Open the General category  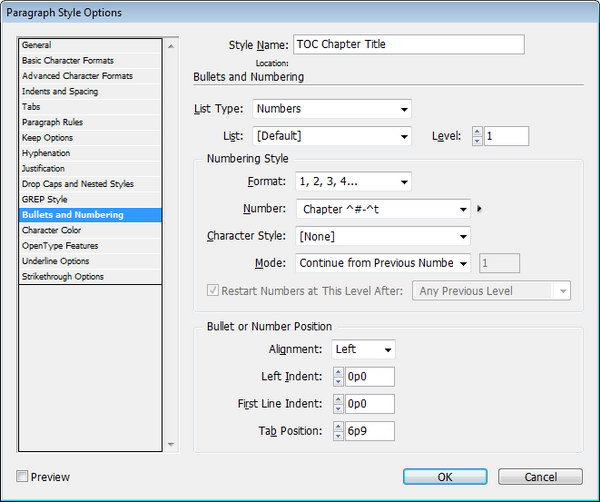(x=90, y=45)
